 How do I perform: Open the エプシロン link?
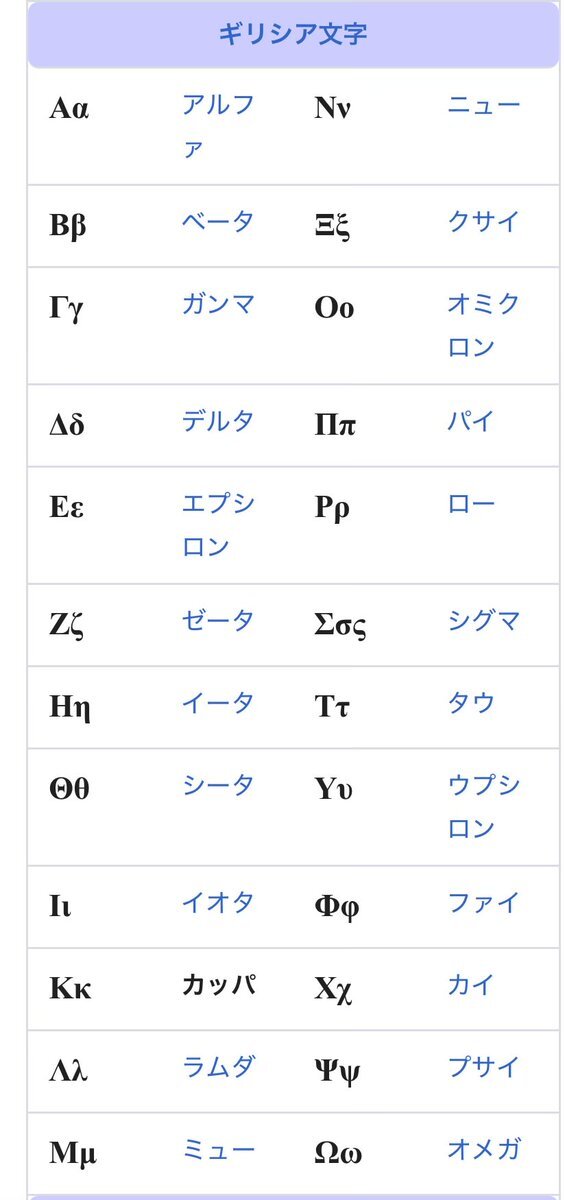[218, 525]
